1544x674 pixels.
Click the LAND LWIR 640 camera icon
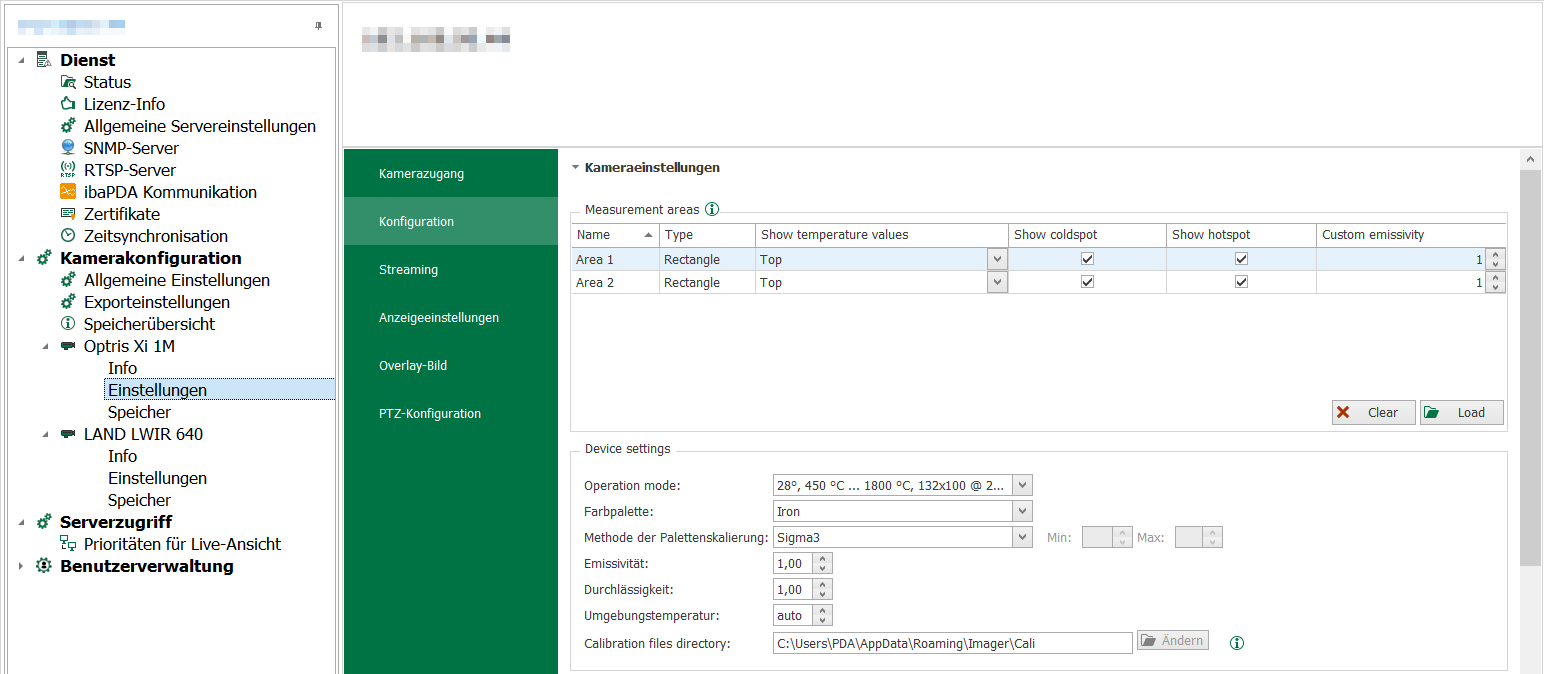[68, 434]
